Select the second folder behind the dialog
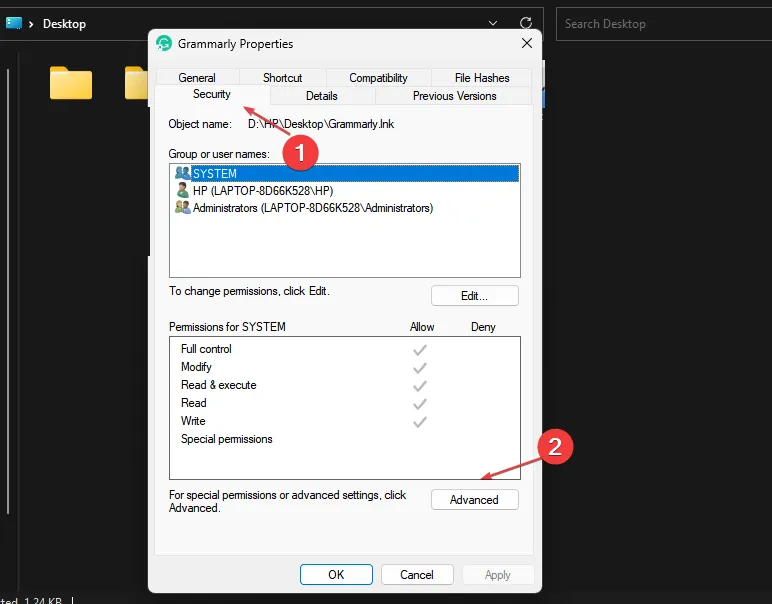This screenshot has height=604, width=772. click(x=136, y=83)
